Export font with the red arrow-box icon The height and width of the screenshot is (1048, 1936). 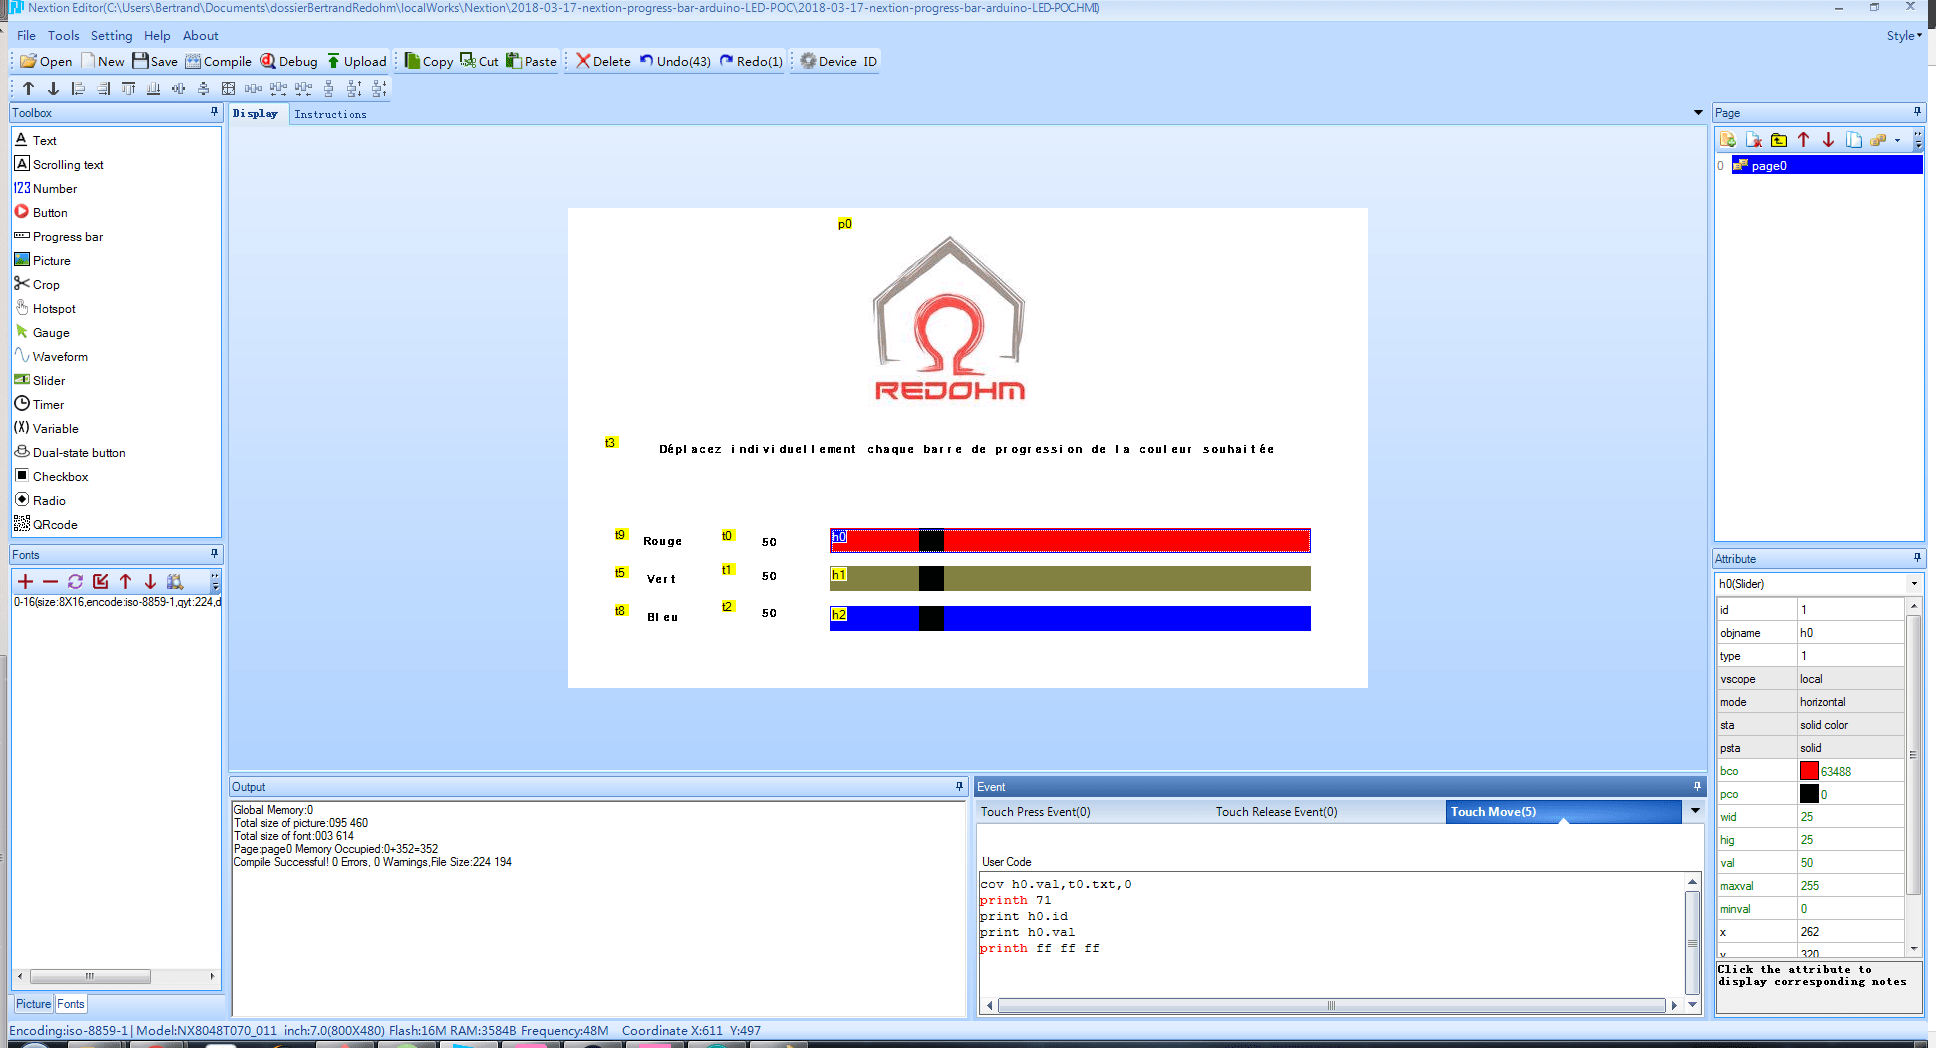[x=100, y=581]
